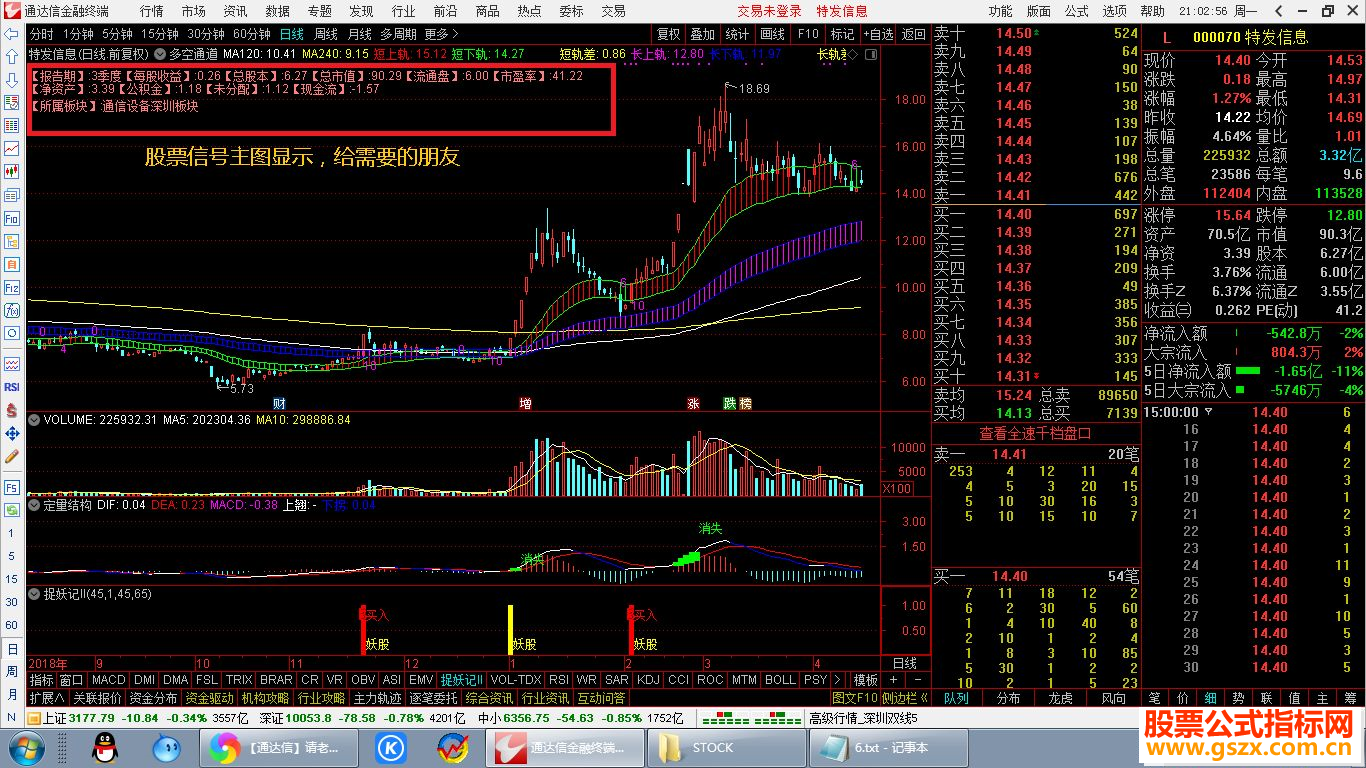Expand the 15:00:00 tick list dropdown arrow

point(1208,412)
